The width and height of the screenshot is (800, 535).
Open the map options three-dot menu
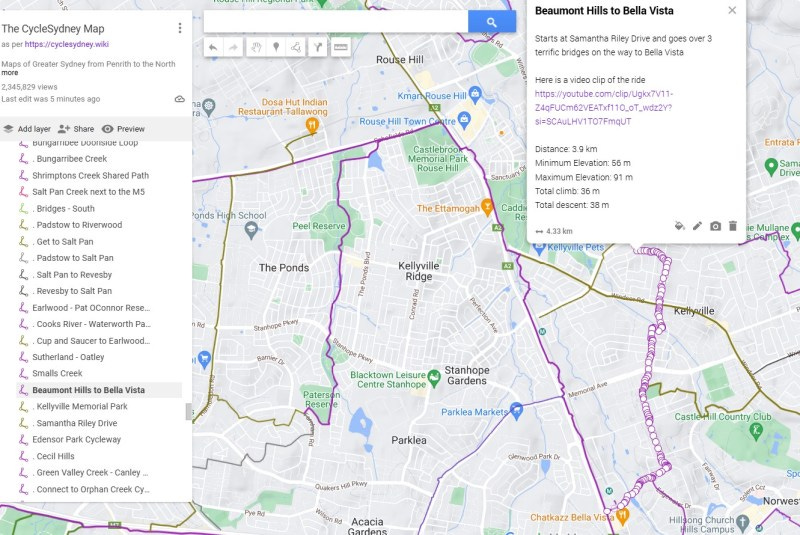pyautogui.click(x=180, y=28)
